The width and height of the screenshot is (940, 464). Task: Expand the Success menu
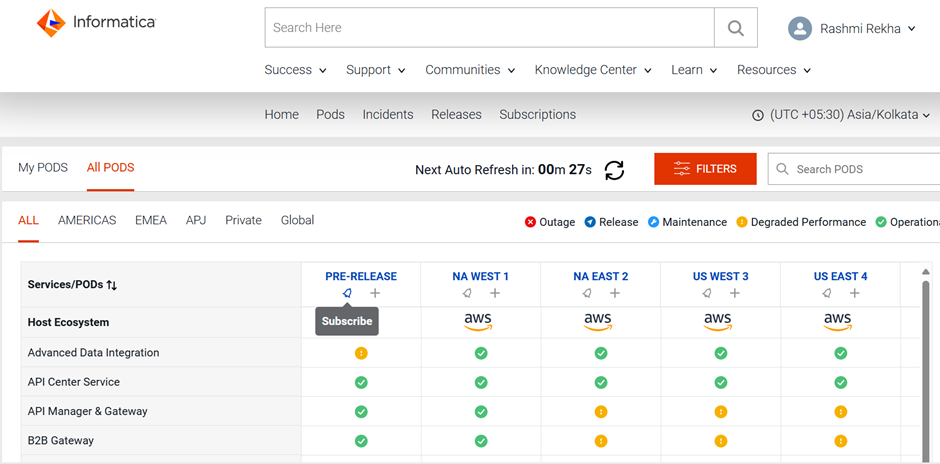coord(296,70)
